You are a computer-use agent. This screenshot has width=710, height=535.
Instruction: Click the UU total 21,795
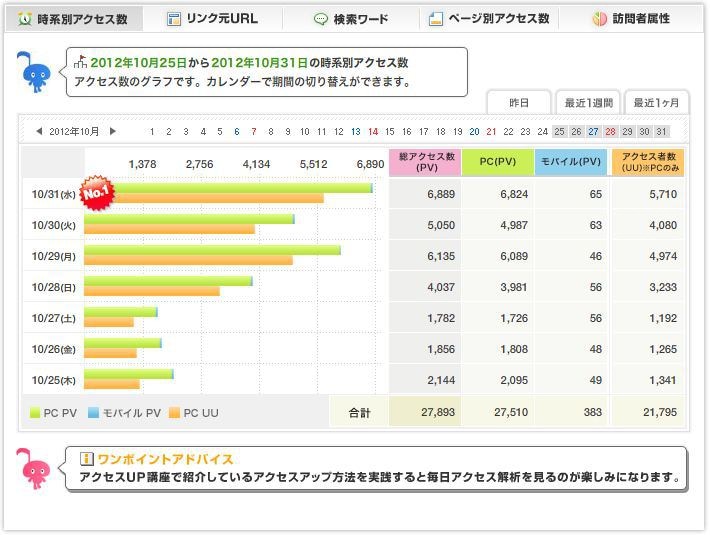(x=660, y=412)
